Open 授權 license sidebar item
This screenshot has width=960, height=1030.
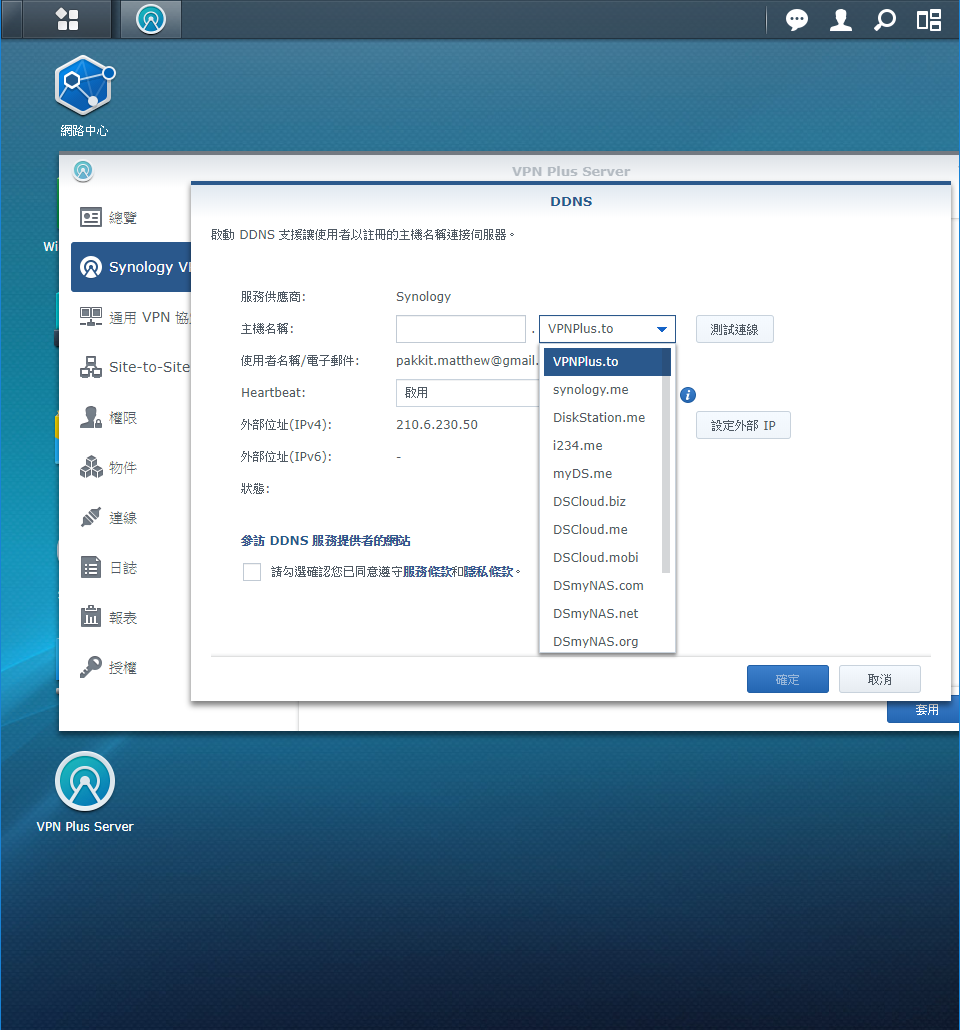pos(131,667)
